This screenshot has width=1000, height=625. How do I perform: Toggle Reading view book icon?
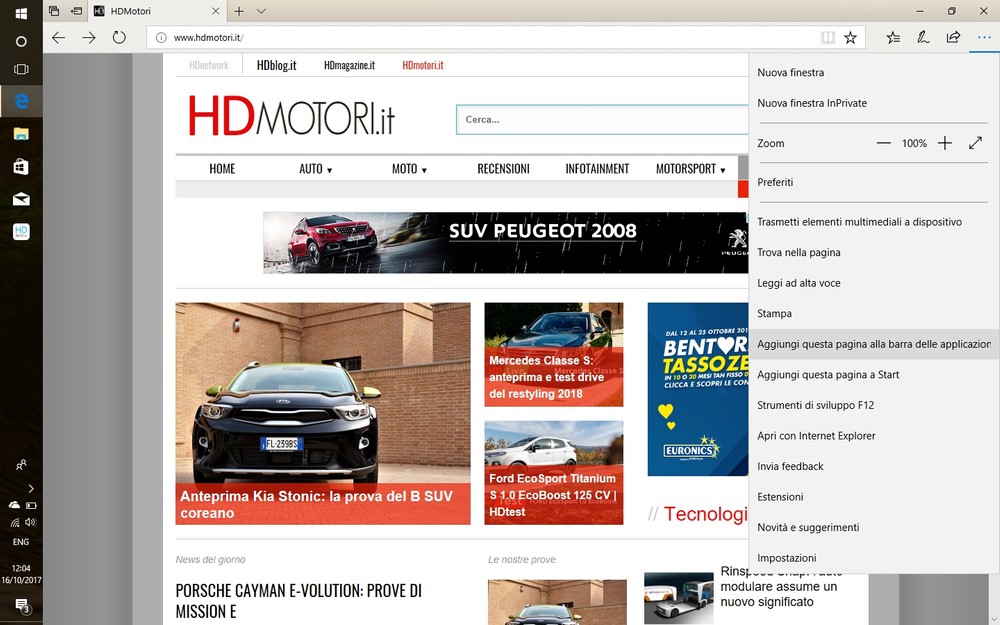(x=827, y=38)
